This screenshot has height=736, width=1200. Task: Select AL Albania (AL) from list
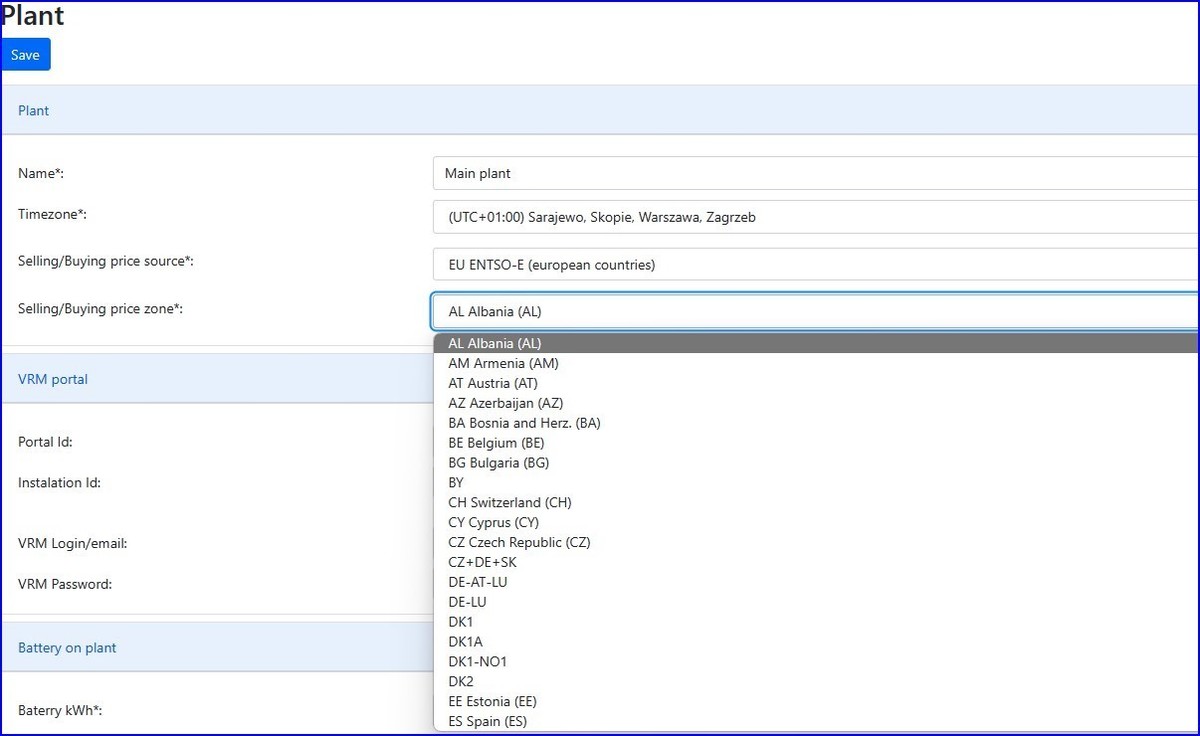(495, 343)
